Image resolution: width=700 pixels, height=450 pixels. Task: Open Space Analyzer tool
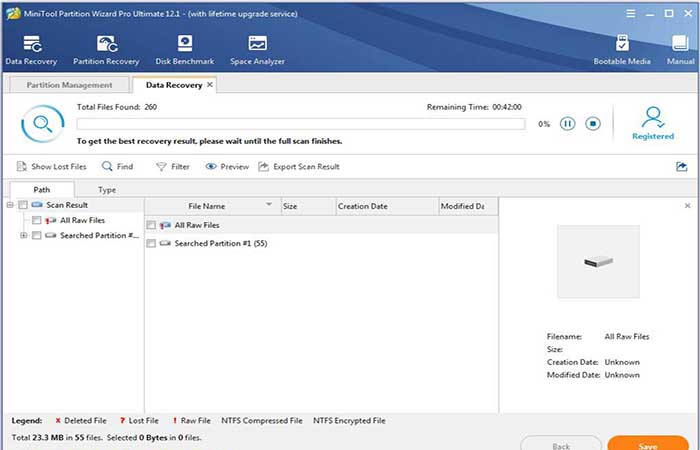click(x=258, y=50)
